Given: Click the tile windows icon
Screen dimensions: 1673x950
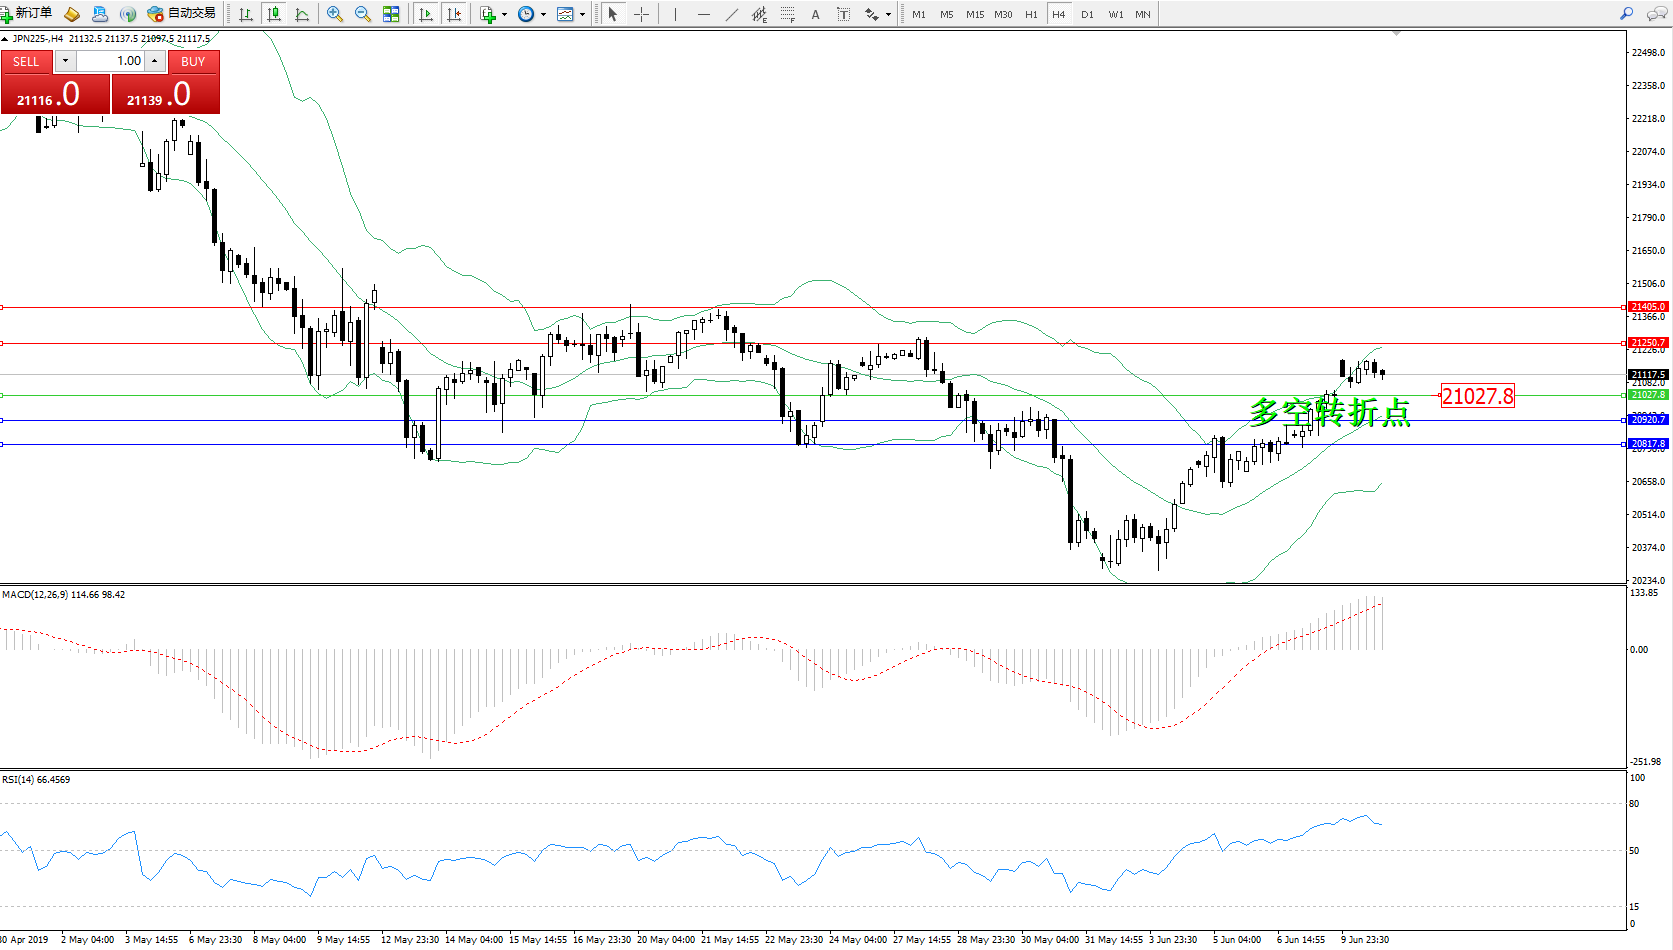Looking at the screenshot, I should (391, 14).
